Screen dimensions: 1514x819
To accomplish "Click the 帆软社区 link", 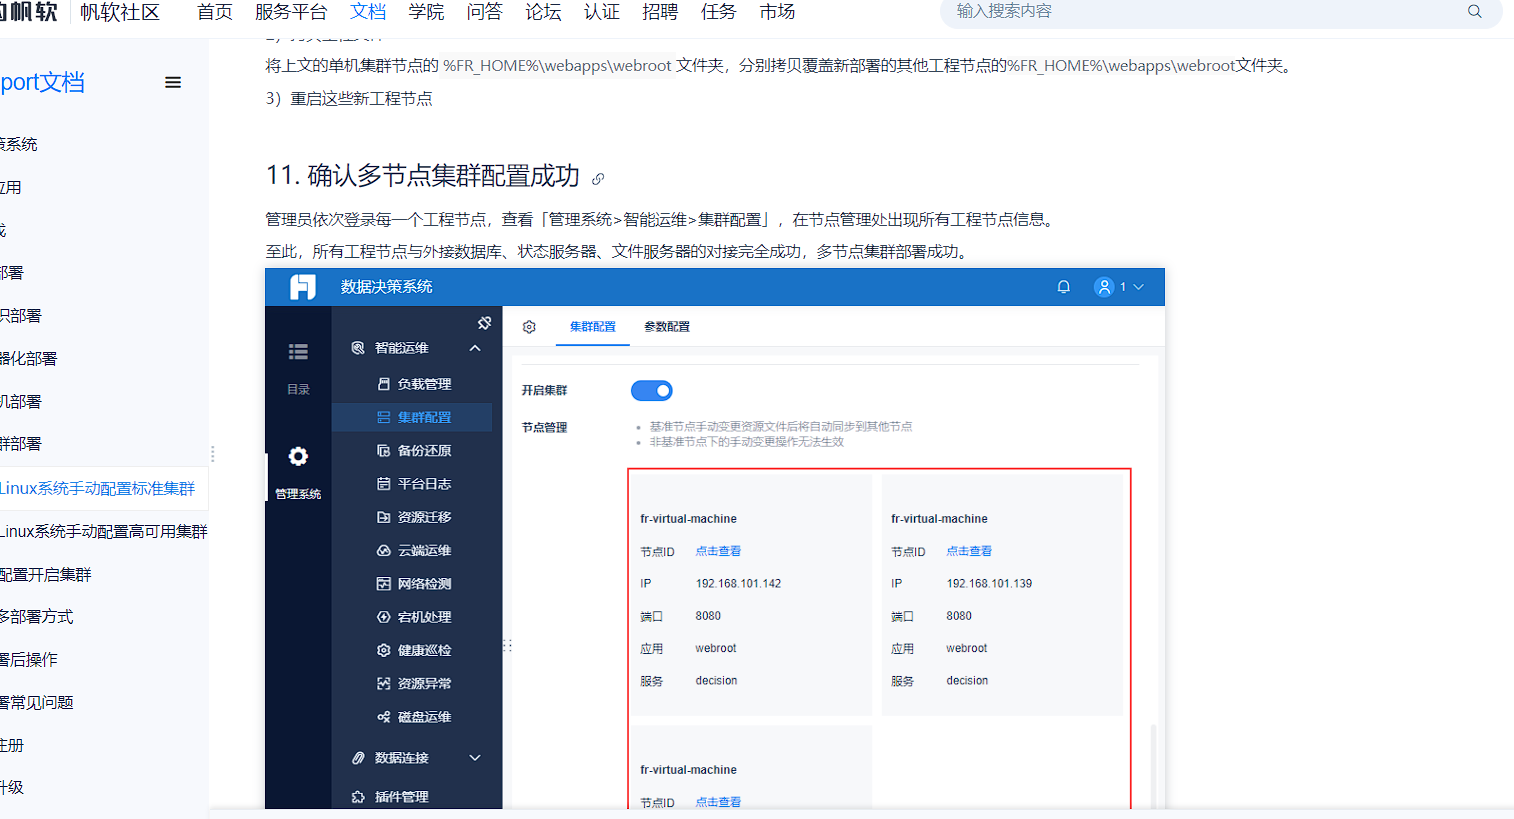I will point(120,12).
